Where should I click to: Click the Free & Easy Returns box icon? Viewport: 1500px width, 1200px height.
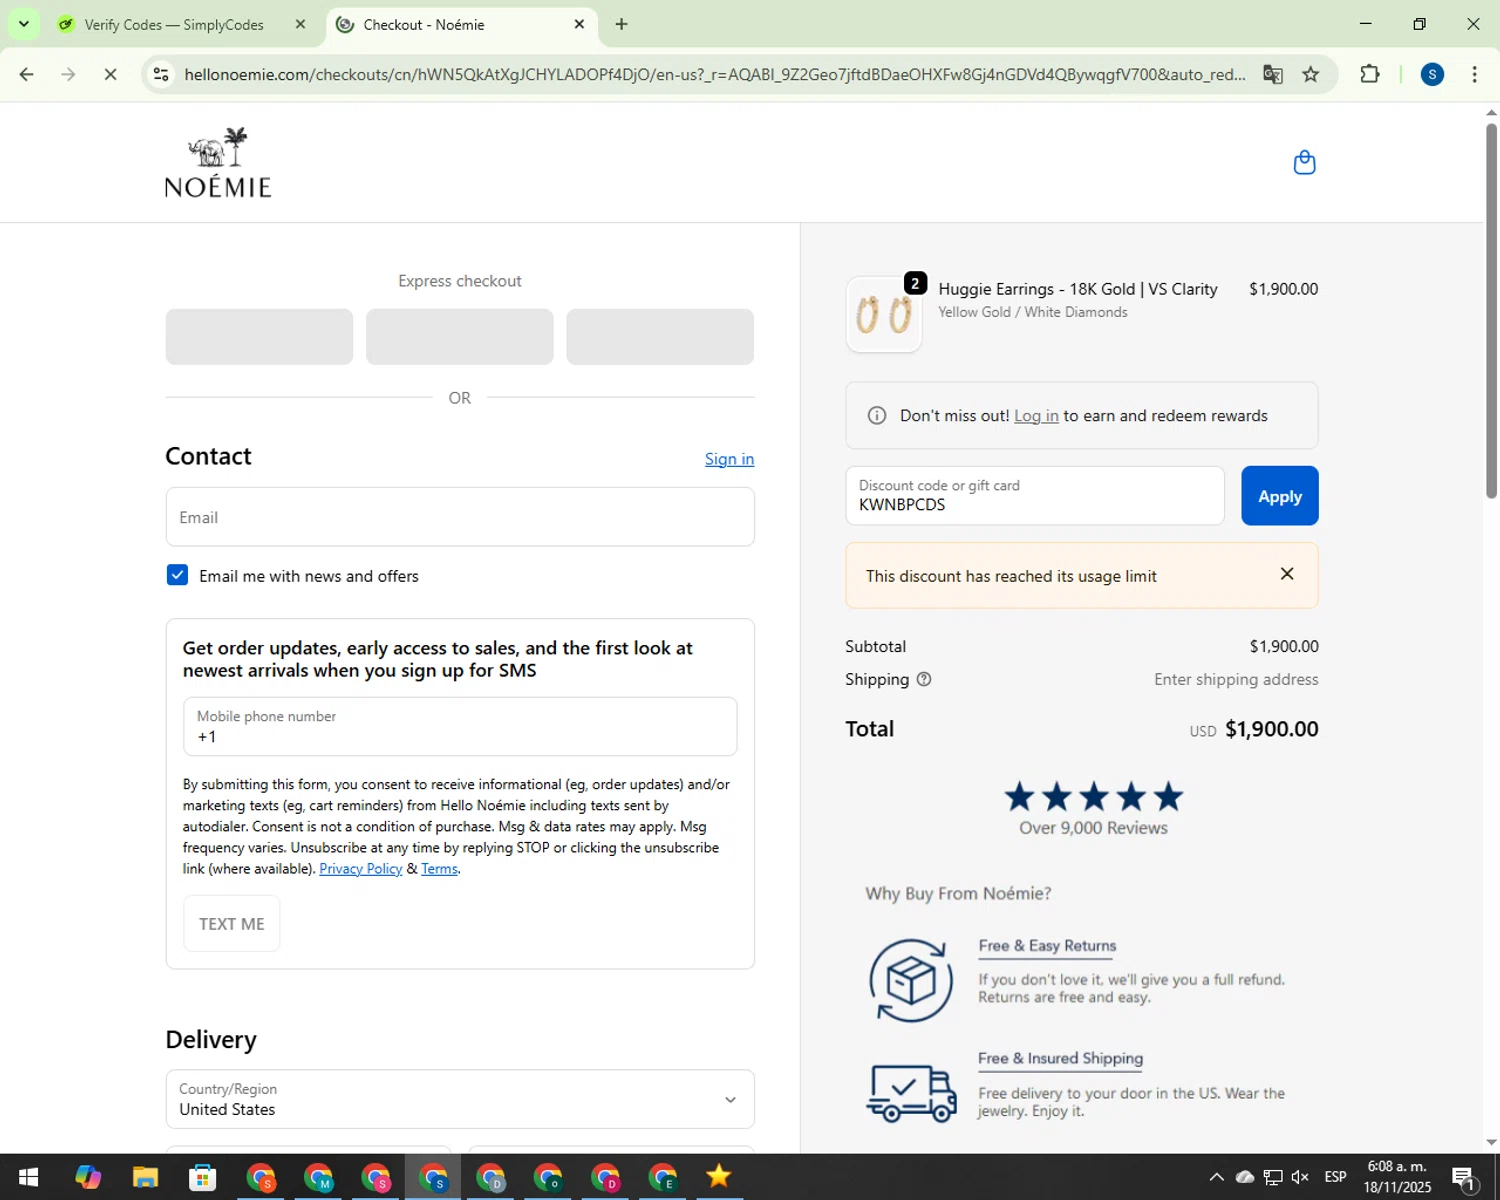pyautogui.click(x=911, y=980)
